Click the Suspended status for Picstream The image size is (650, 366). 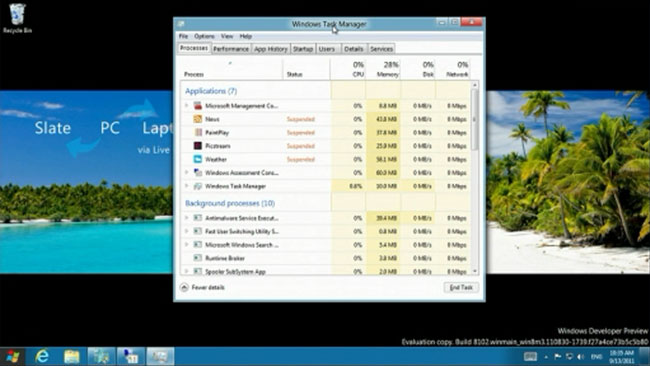pyautogui.click(x=301, y=146)
